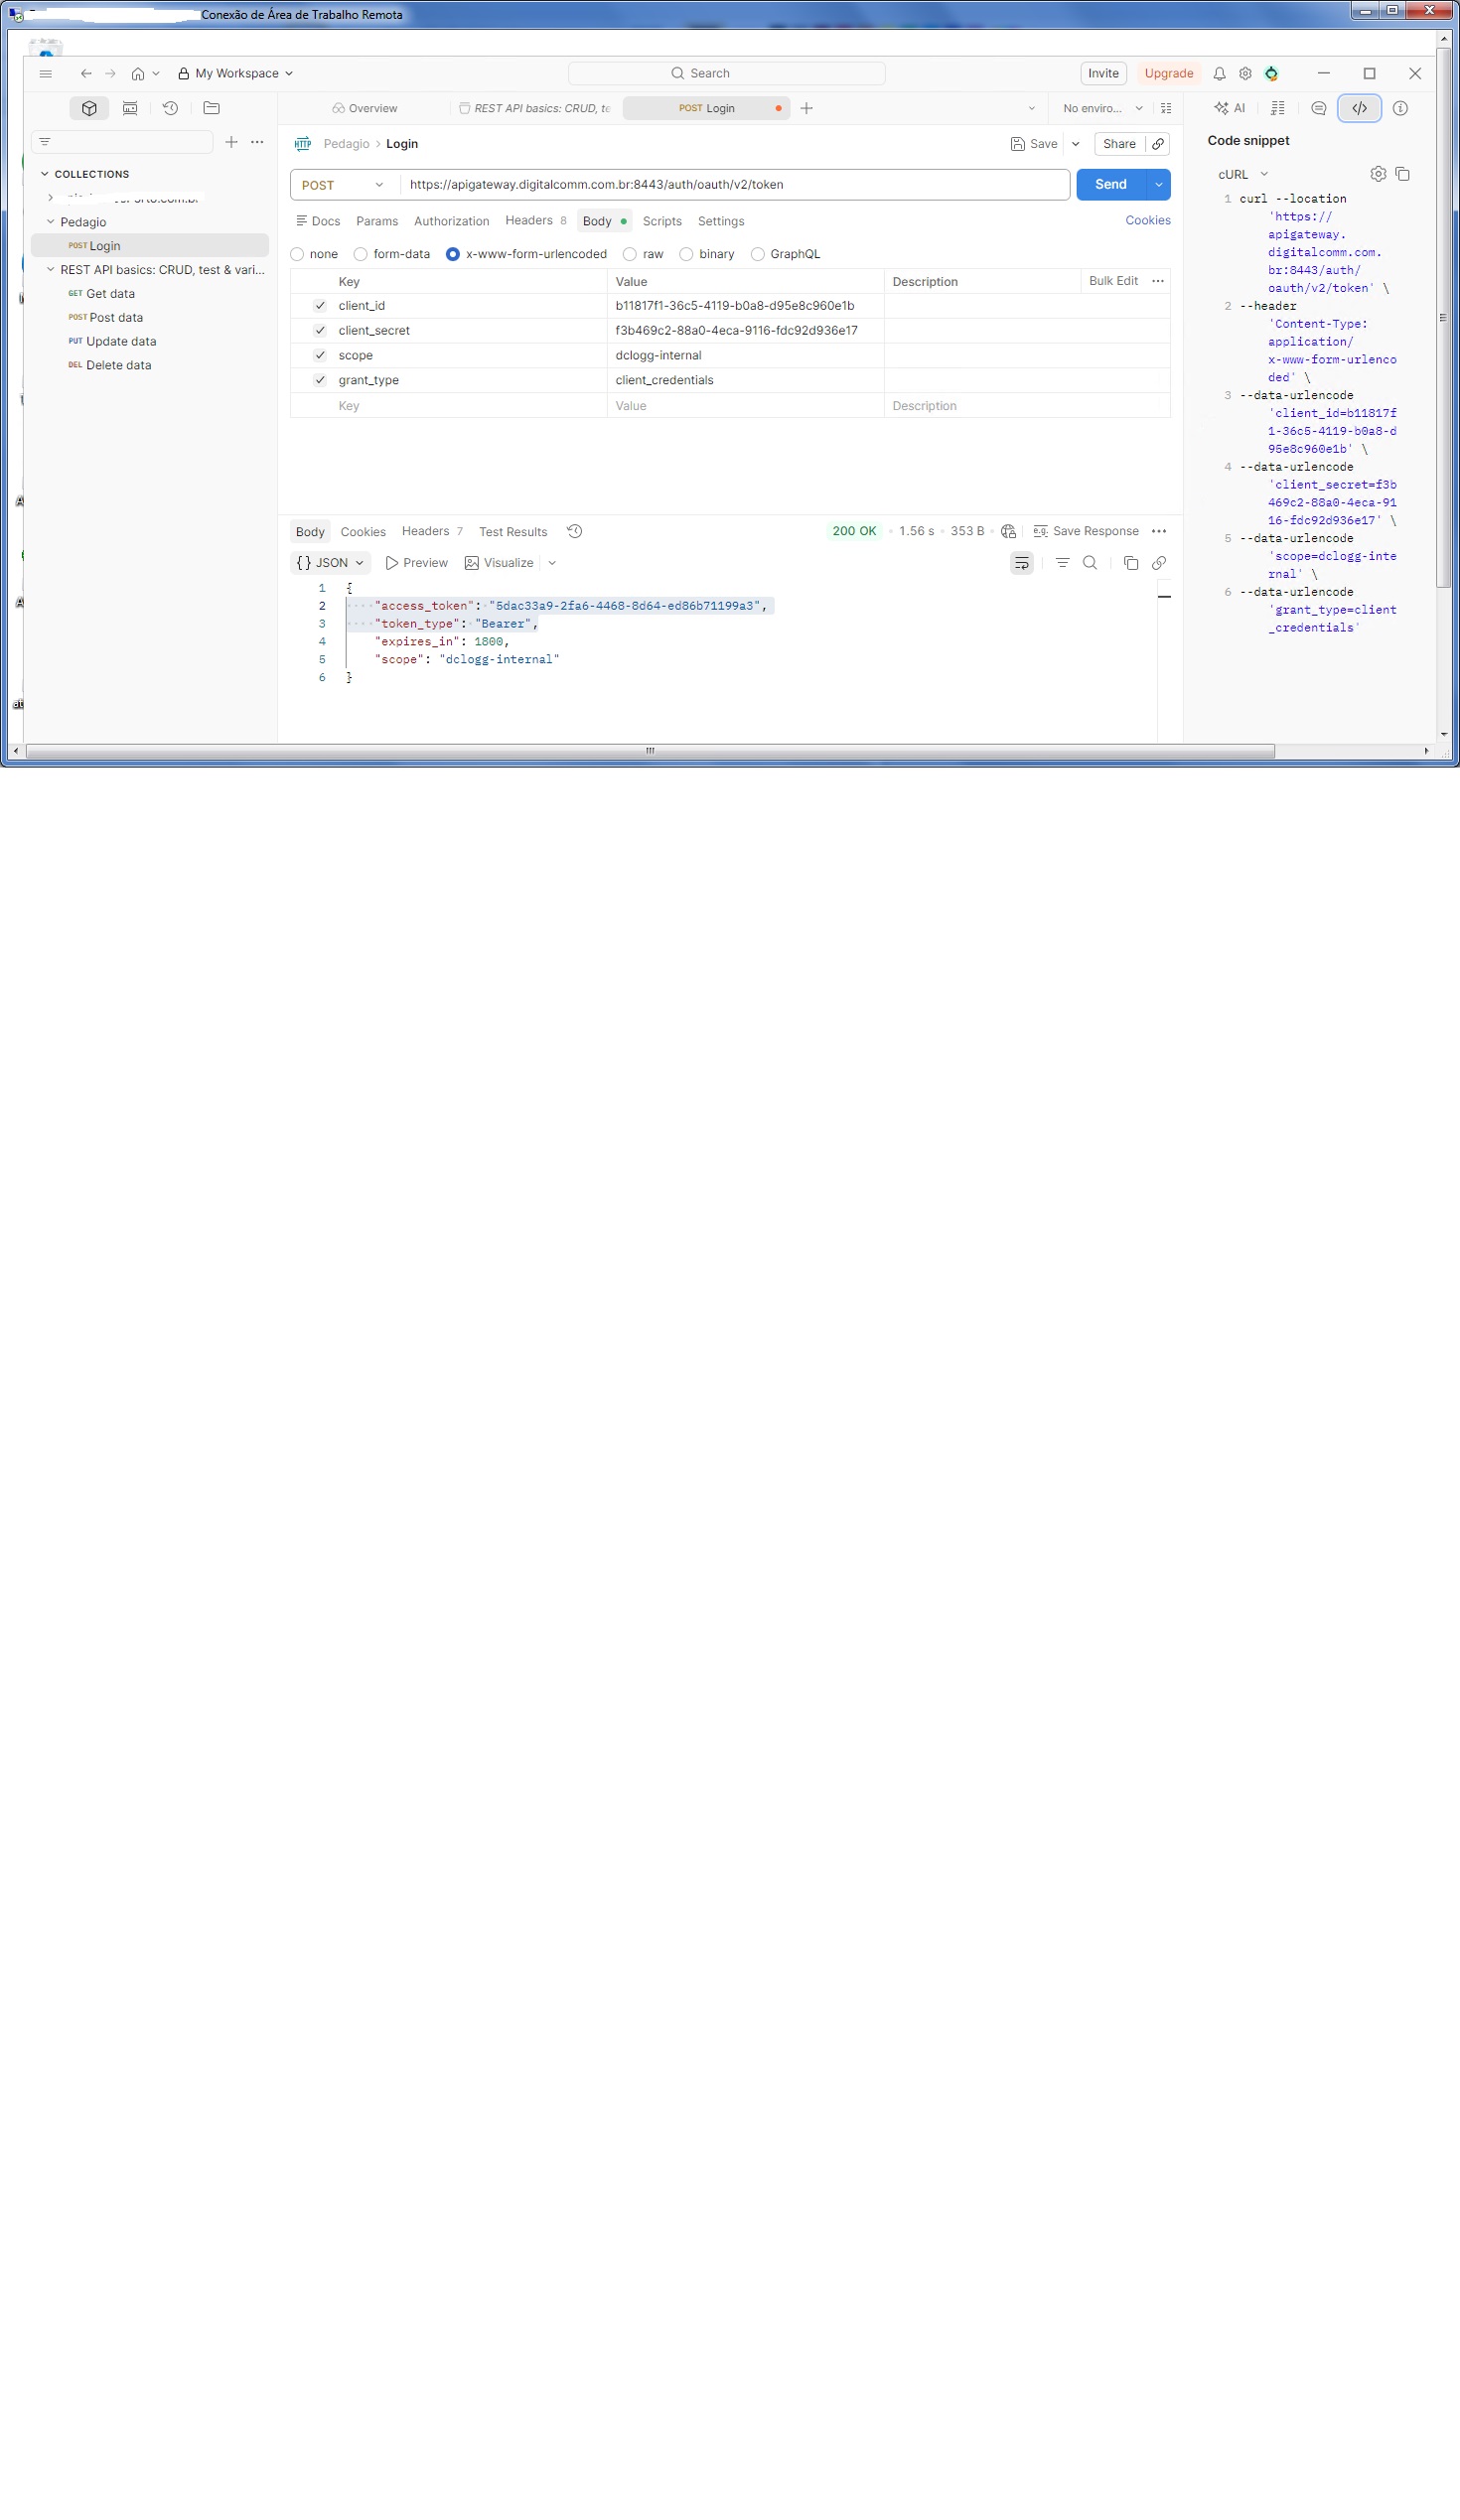Click the Postman Search bar

tap(727, 74)
